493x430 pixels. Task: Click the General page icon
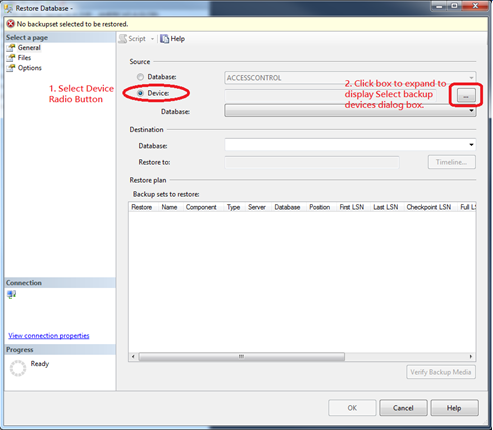pyautogui.click(x=11, y=48)
